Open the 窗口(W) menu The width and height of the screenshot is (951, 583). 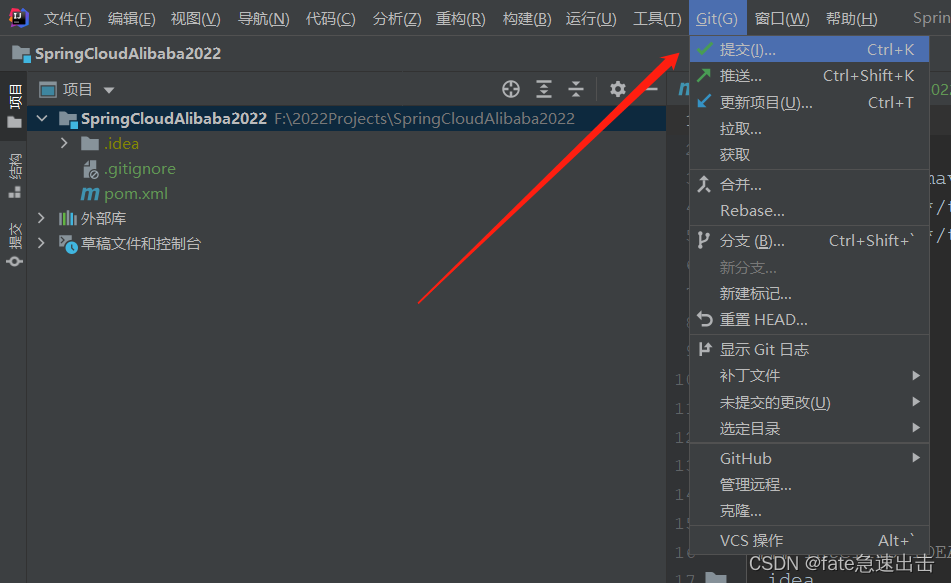(x=782, y=19)
